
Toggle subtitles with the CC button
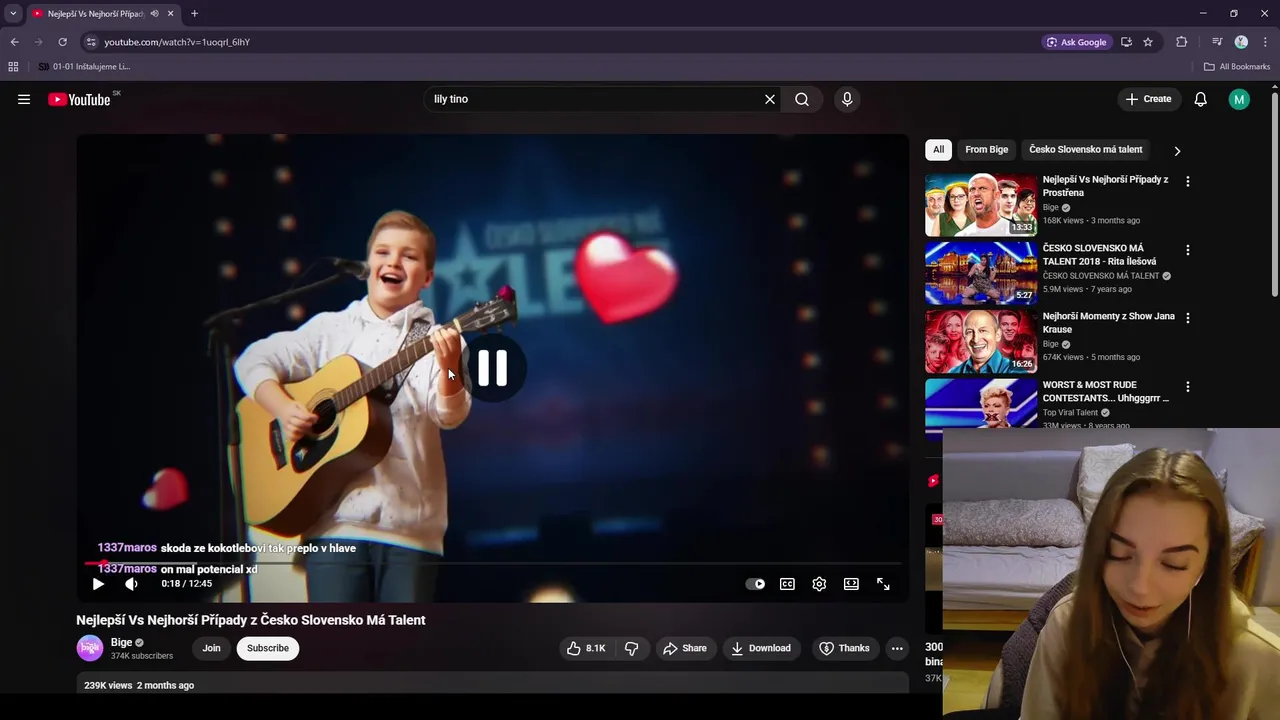pyautogui.click(x=787, y=584)
